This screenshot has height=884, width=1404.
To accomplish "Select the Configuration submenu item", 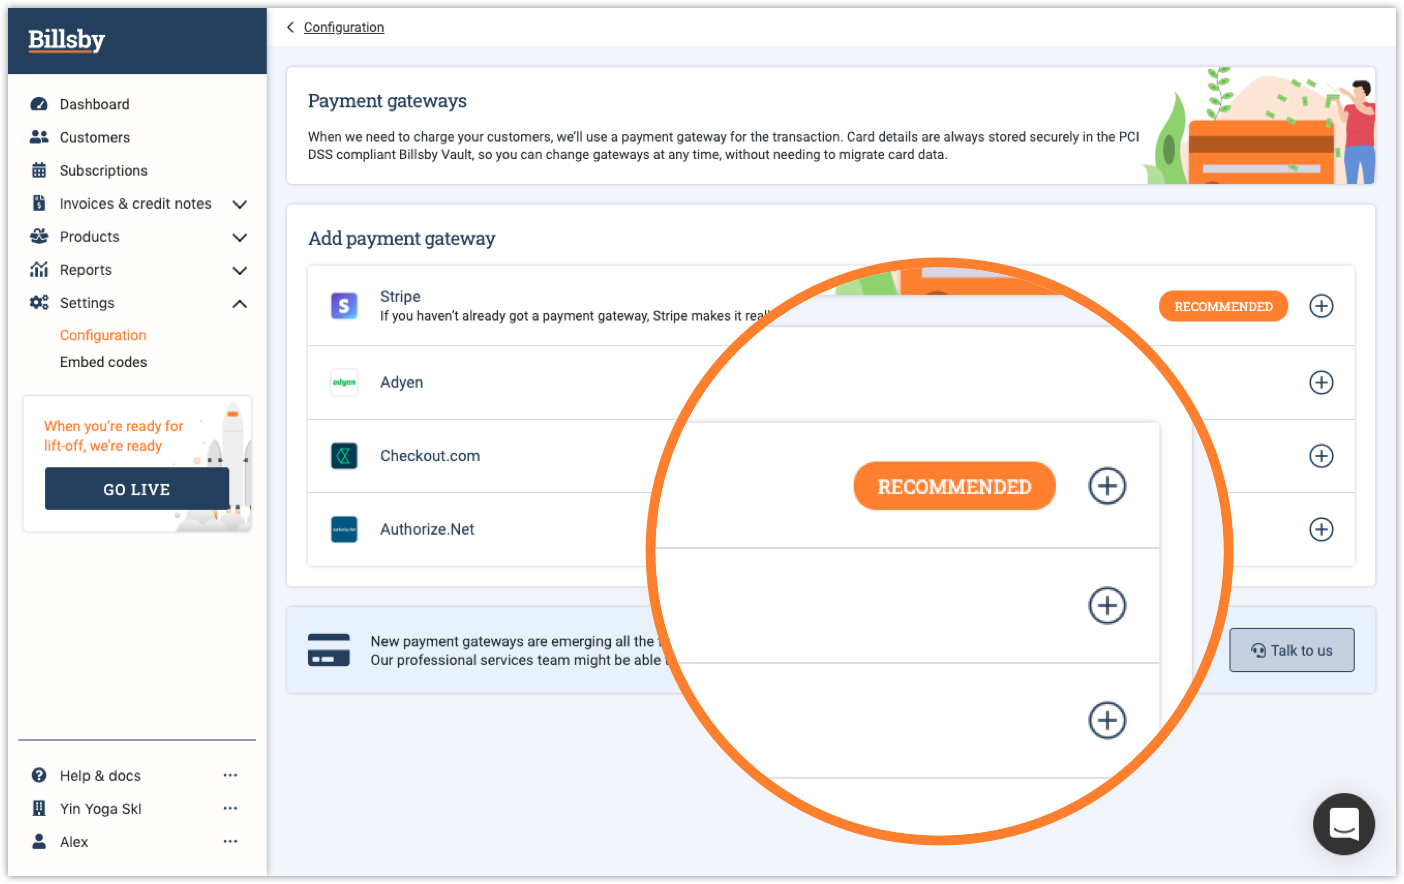I will (103, 335).
